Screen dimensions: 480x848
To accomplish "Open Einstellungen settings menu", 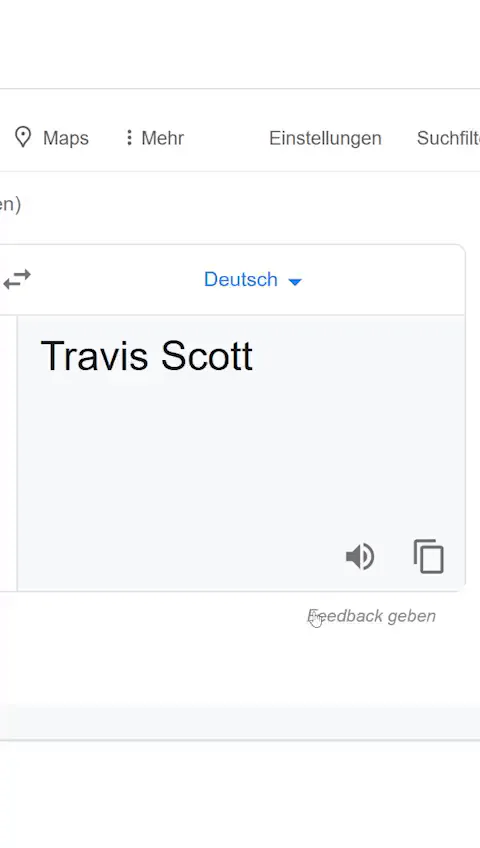I will [x=325, y=138].
